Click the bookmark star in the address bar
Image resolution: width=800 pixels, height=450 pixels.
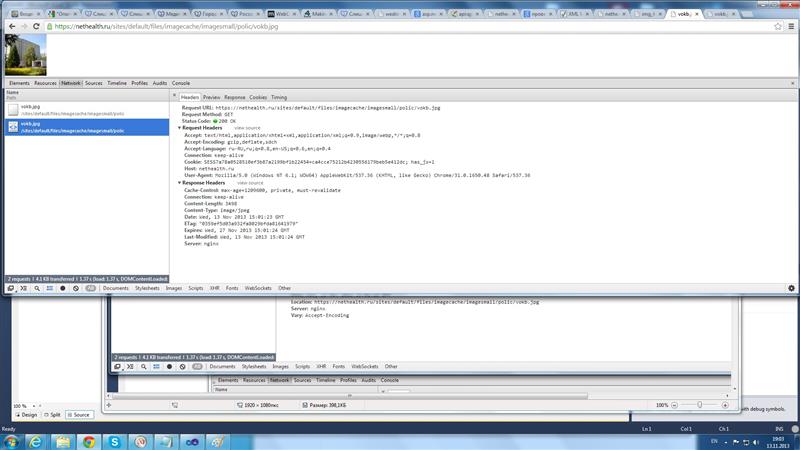coord(775,27)
